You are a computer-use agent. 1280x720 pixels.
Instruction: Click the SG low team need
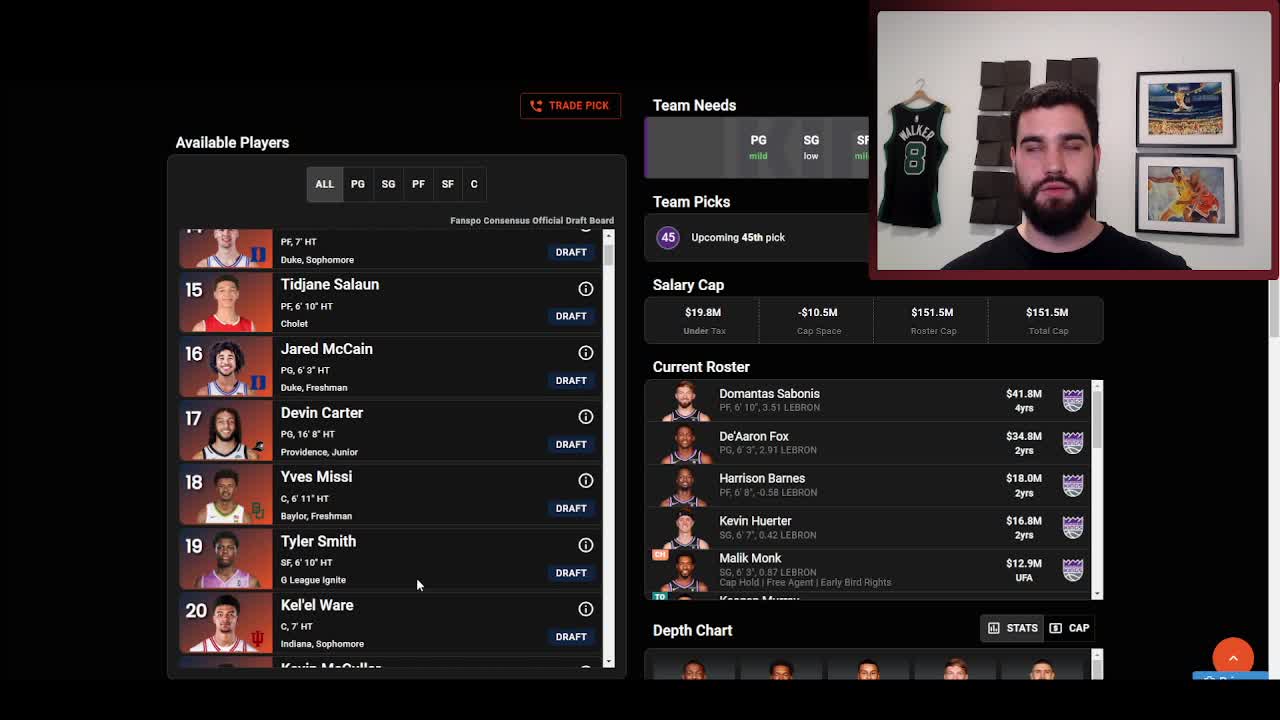pyautogui.click(x=811, y=147)
